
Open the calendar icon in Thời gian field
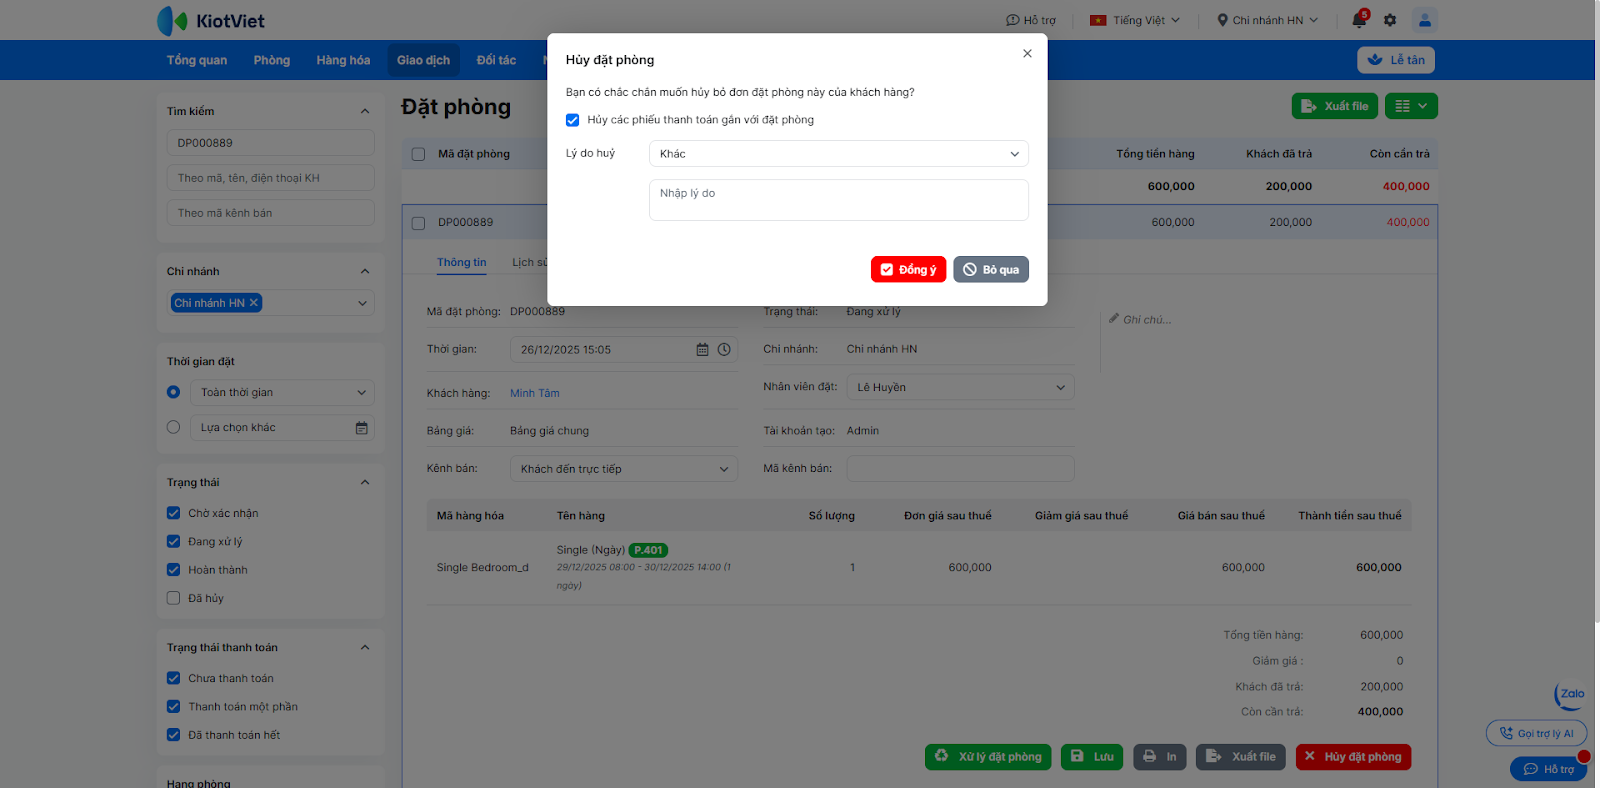click(702, 350)
